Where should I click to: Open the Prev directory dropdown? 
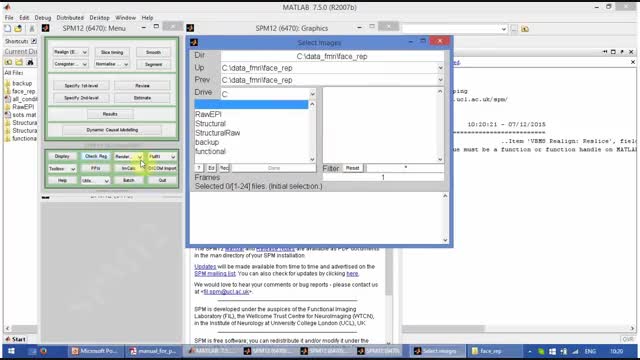pos(440,80)
